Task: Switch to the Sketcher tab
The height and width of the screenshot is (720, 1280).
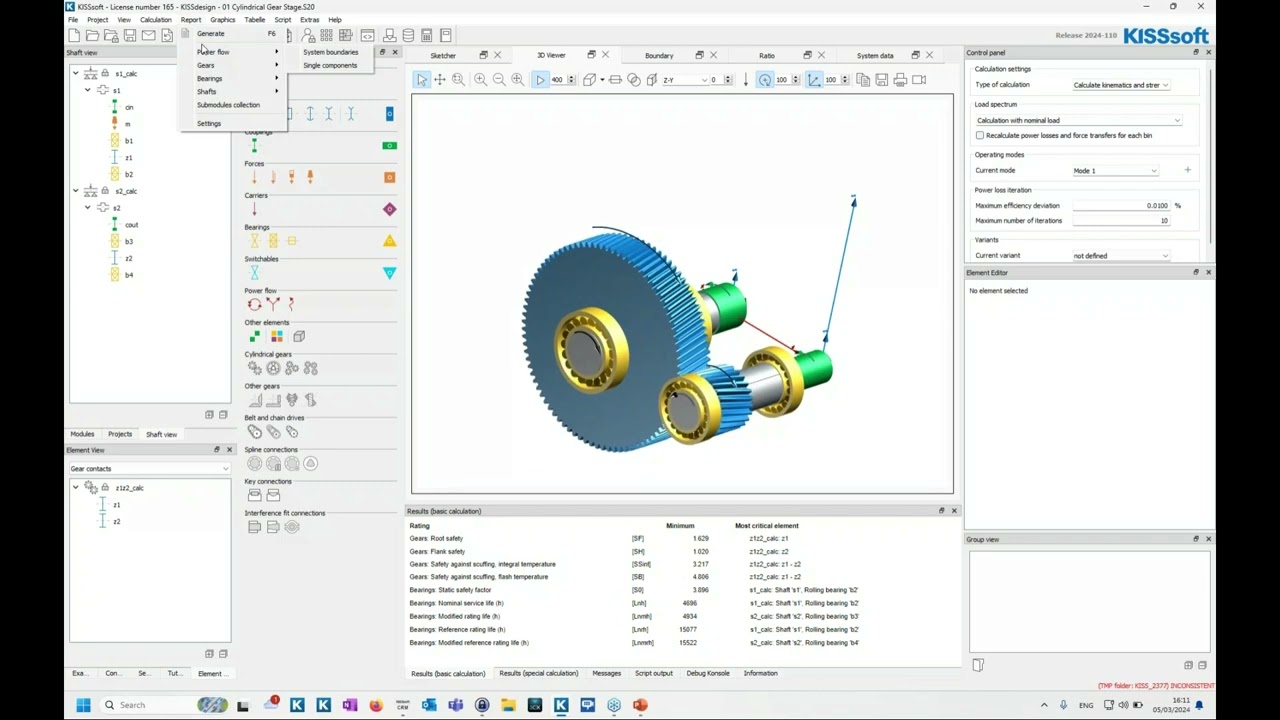Action: [443, 56]
